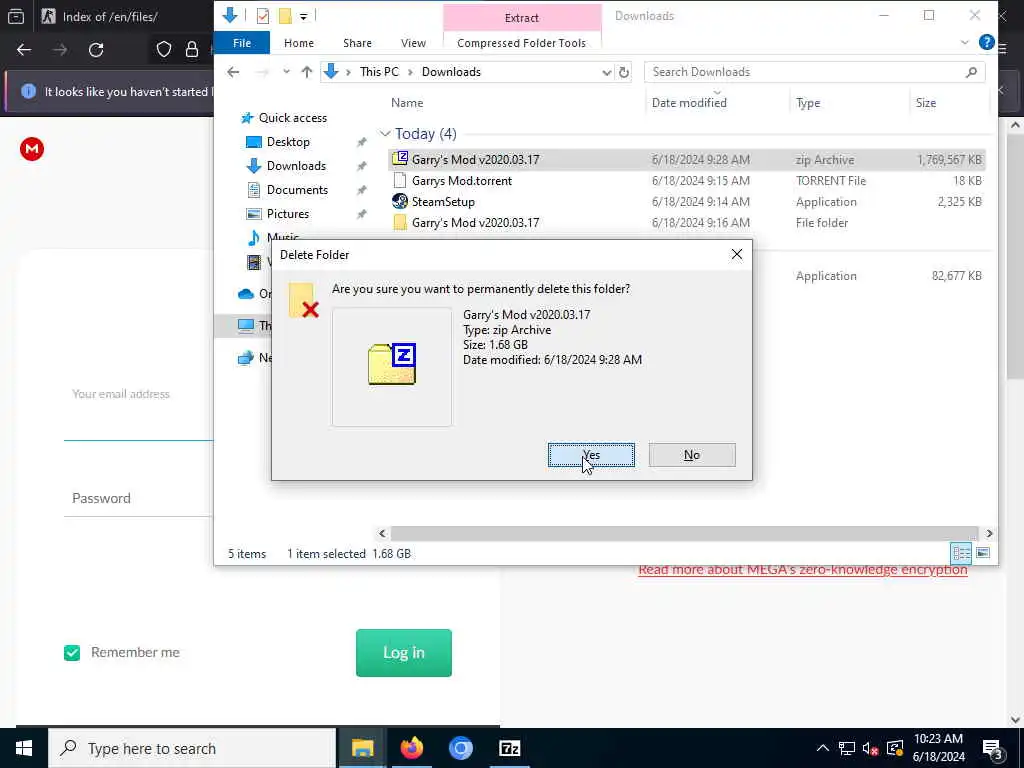The width and height of the screenshot is (1024, 768).
Task: Close the Delete Folder dialog
Action: (737, 255)
